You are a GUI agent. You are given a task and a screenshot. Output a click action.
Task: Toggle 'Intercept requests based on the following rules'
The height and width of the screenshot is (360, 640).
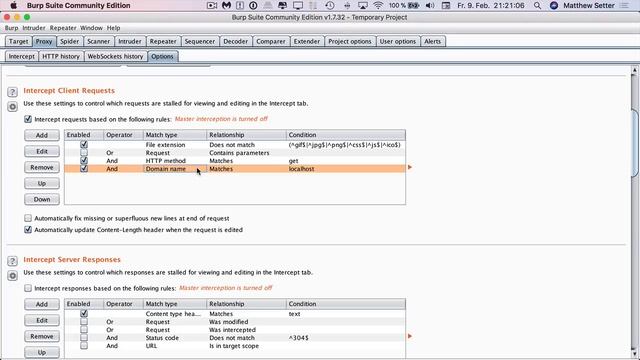pyautogui.click(x=28, y=119)
